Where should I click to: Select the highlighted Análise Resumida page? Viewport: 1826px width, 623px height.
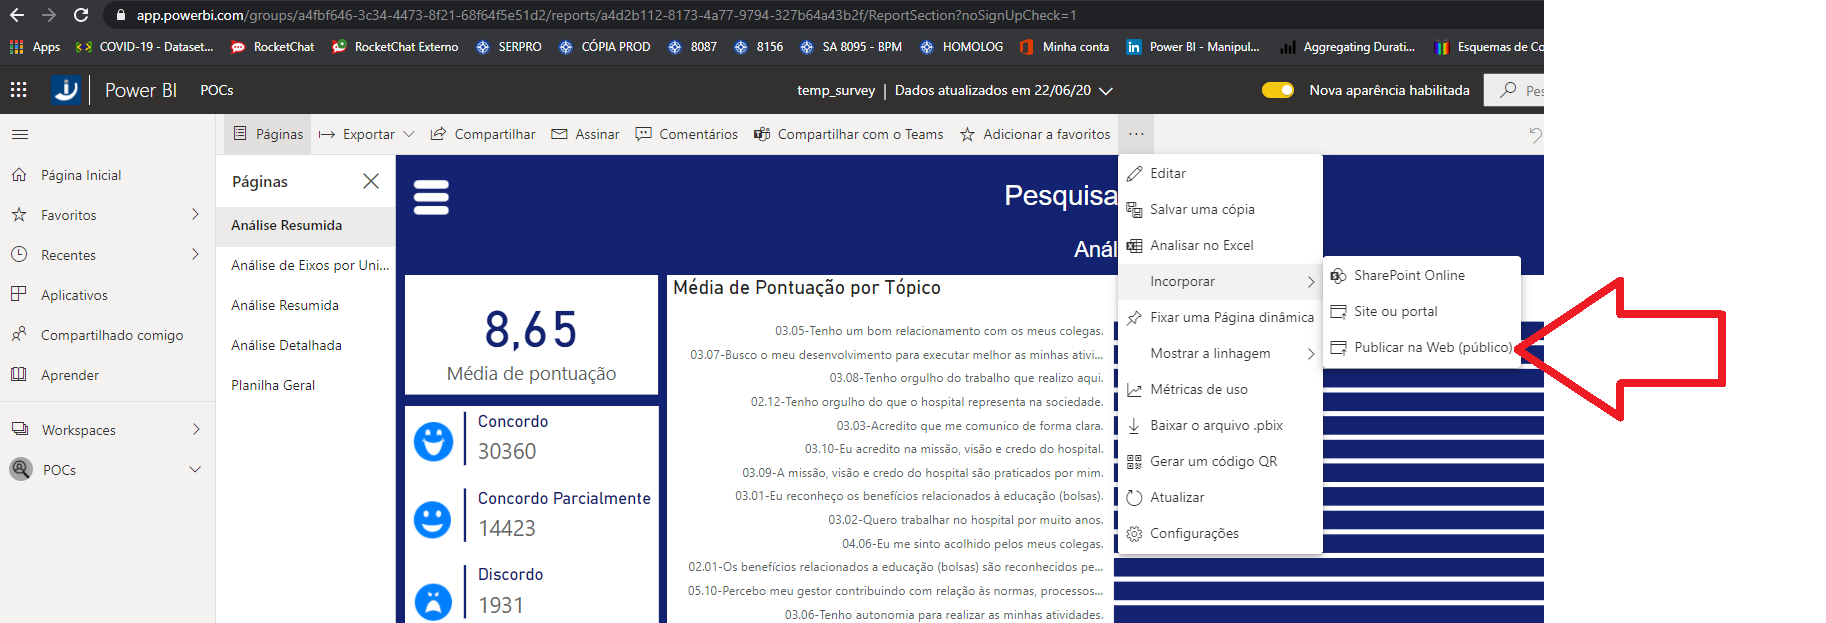[306, 225]
